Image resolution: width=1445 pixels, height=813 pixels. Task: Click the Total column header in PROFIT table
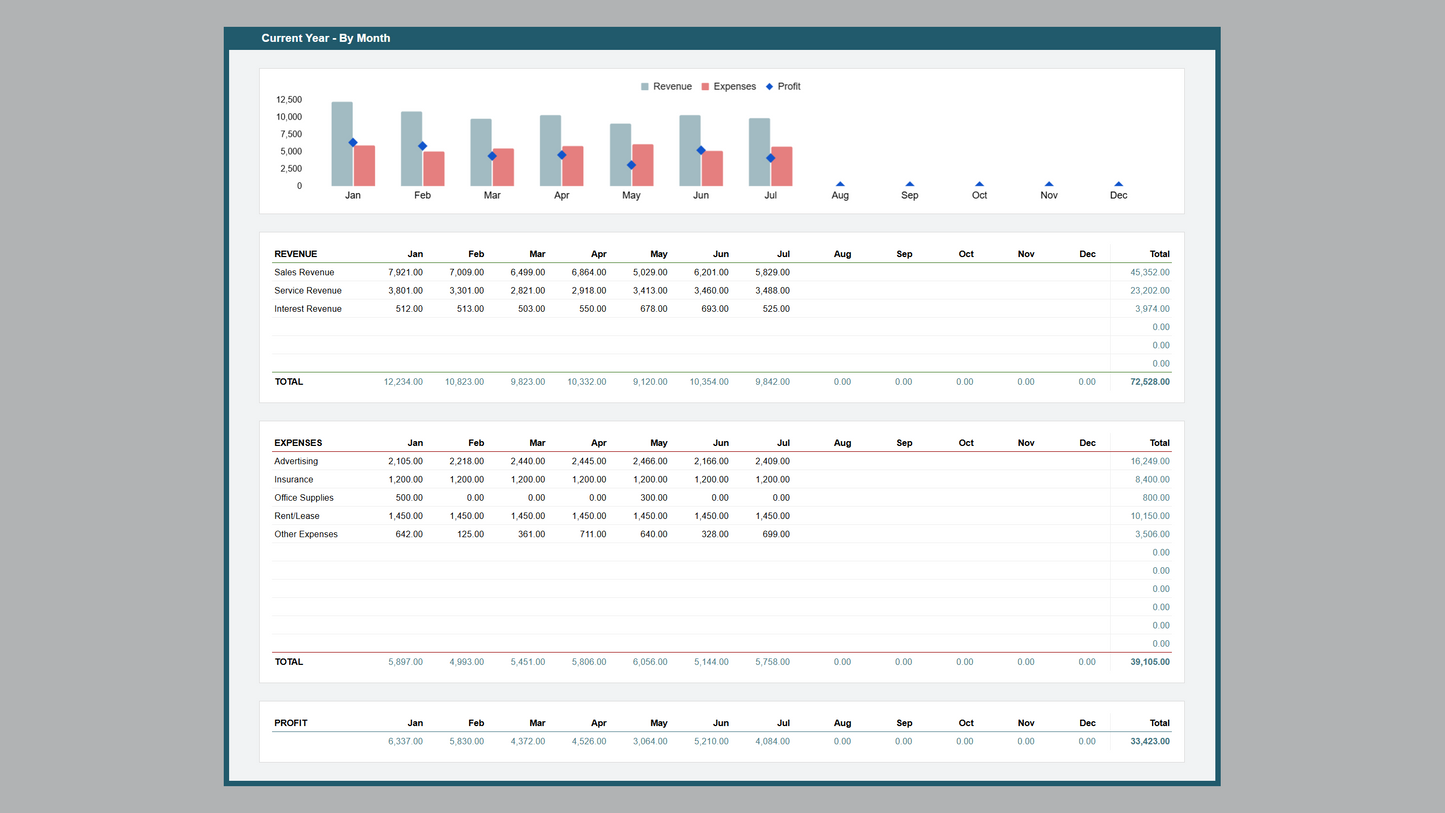point(1159,723)
